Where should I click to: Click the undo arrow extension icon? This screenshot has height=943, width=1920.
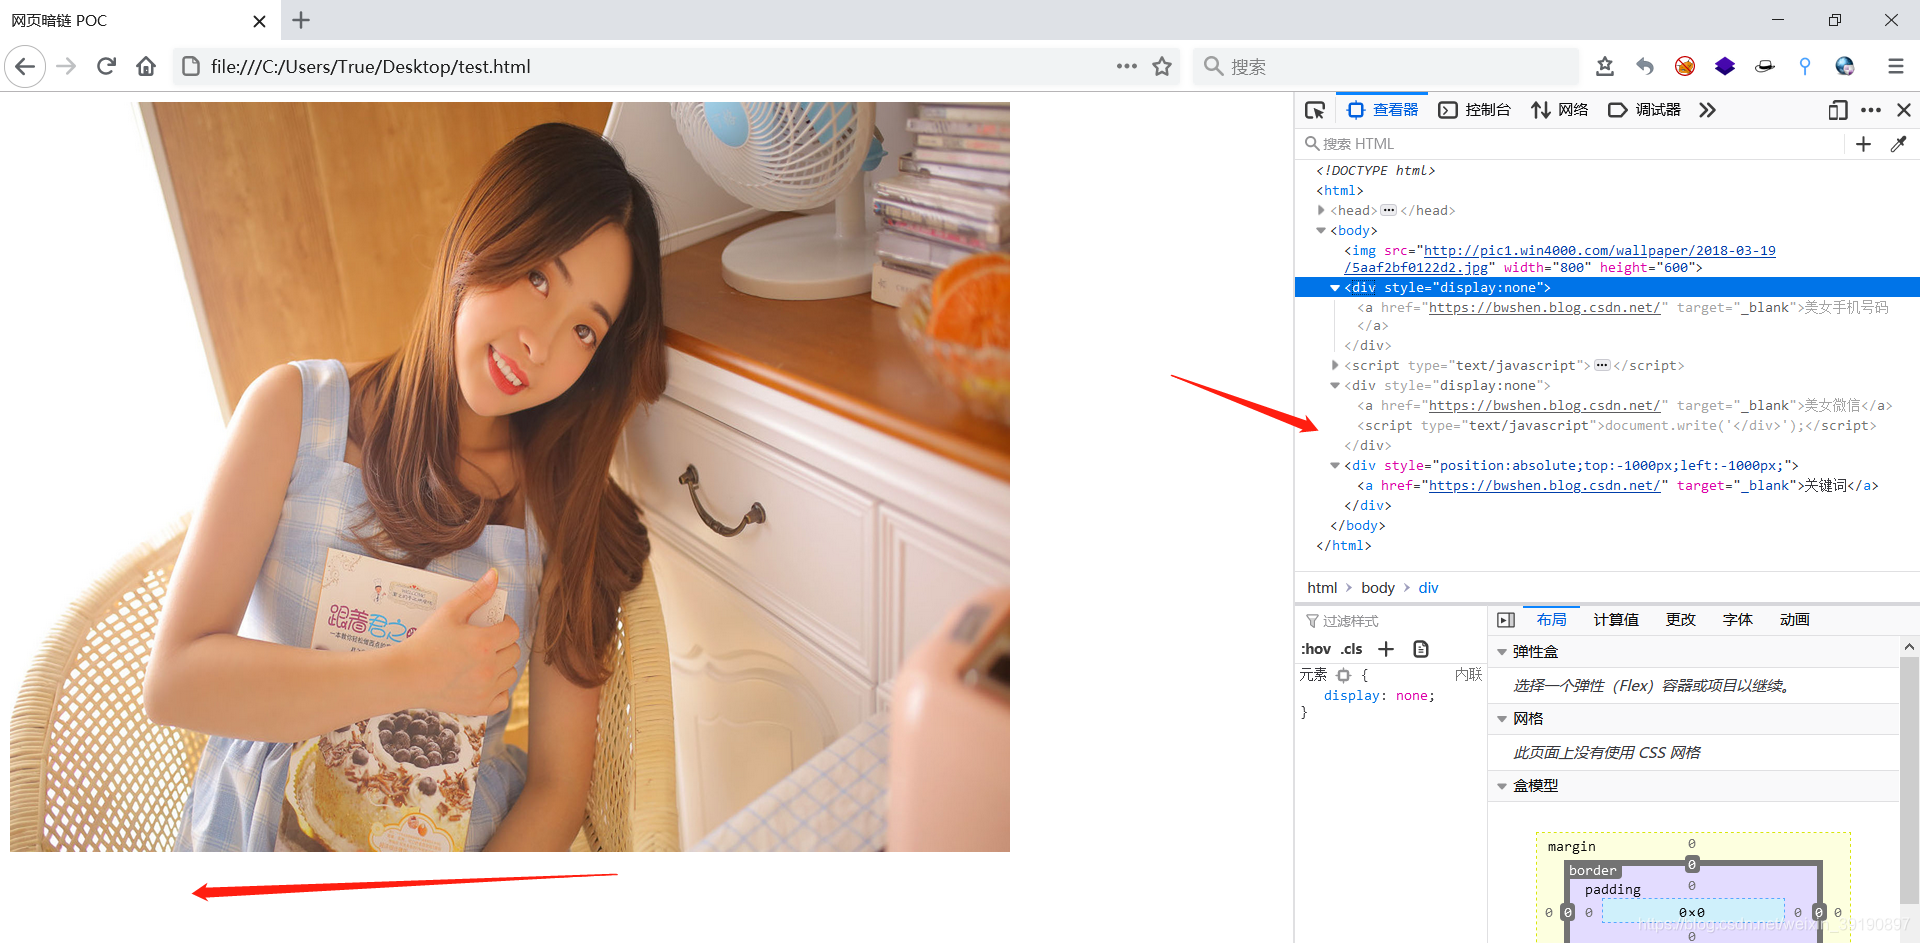click(1645, 66)
